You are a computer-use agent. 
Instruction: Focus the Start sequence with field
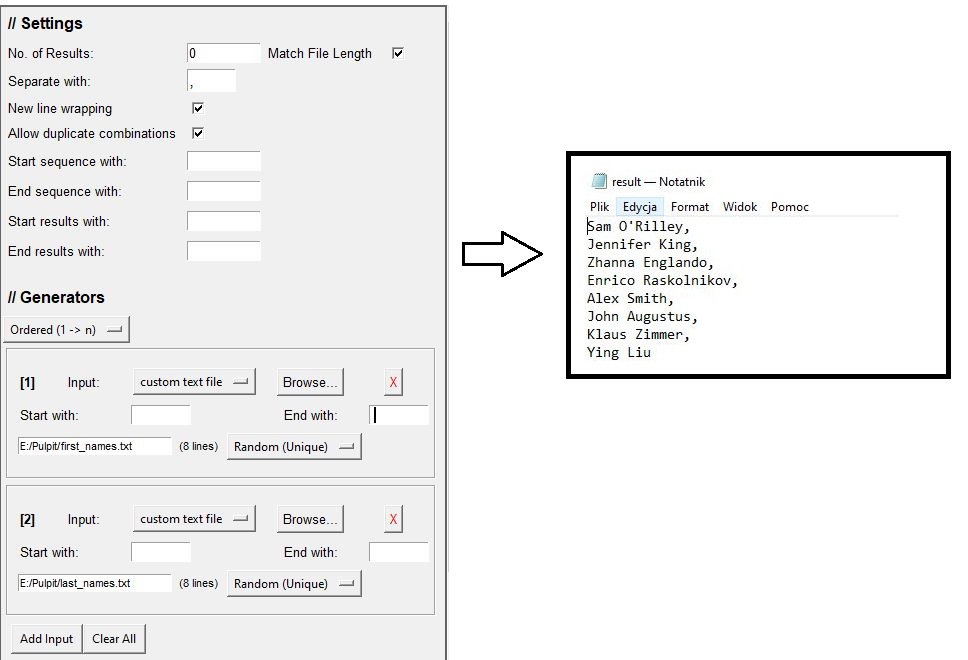coord(223,161)
